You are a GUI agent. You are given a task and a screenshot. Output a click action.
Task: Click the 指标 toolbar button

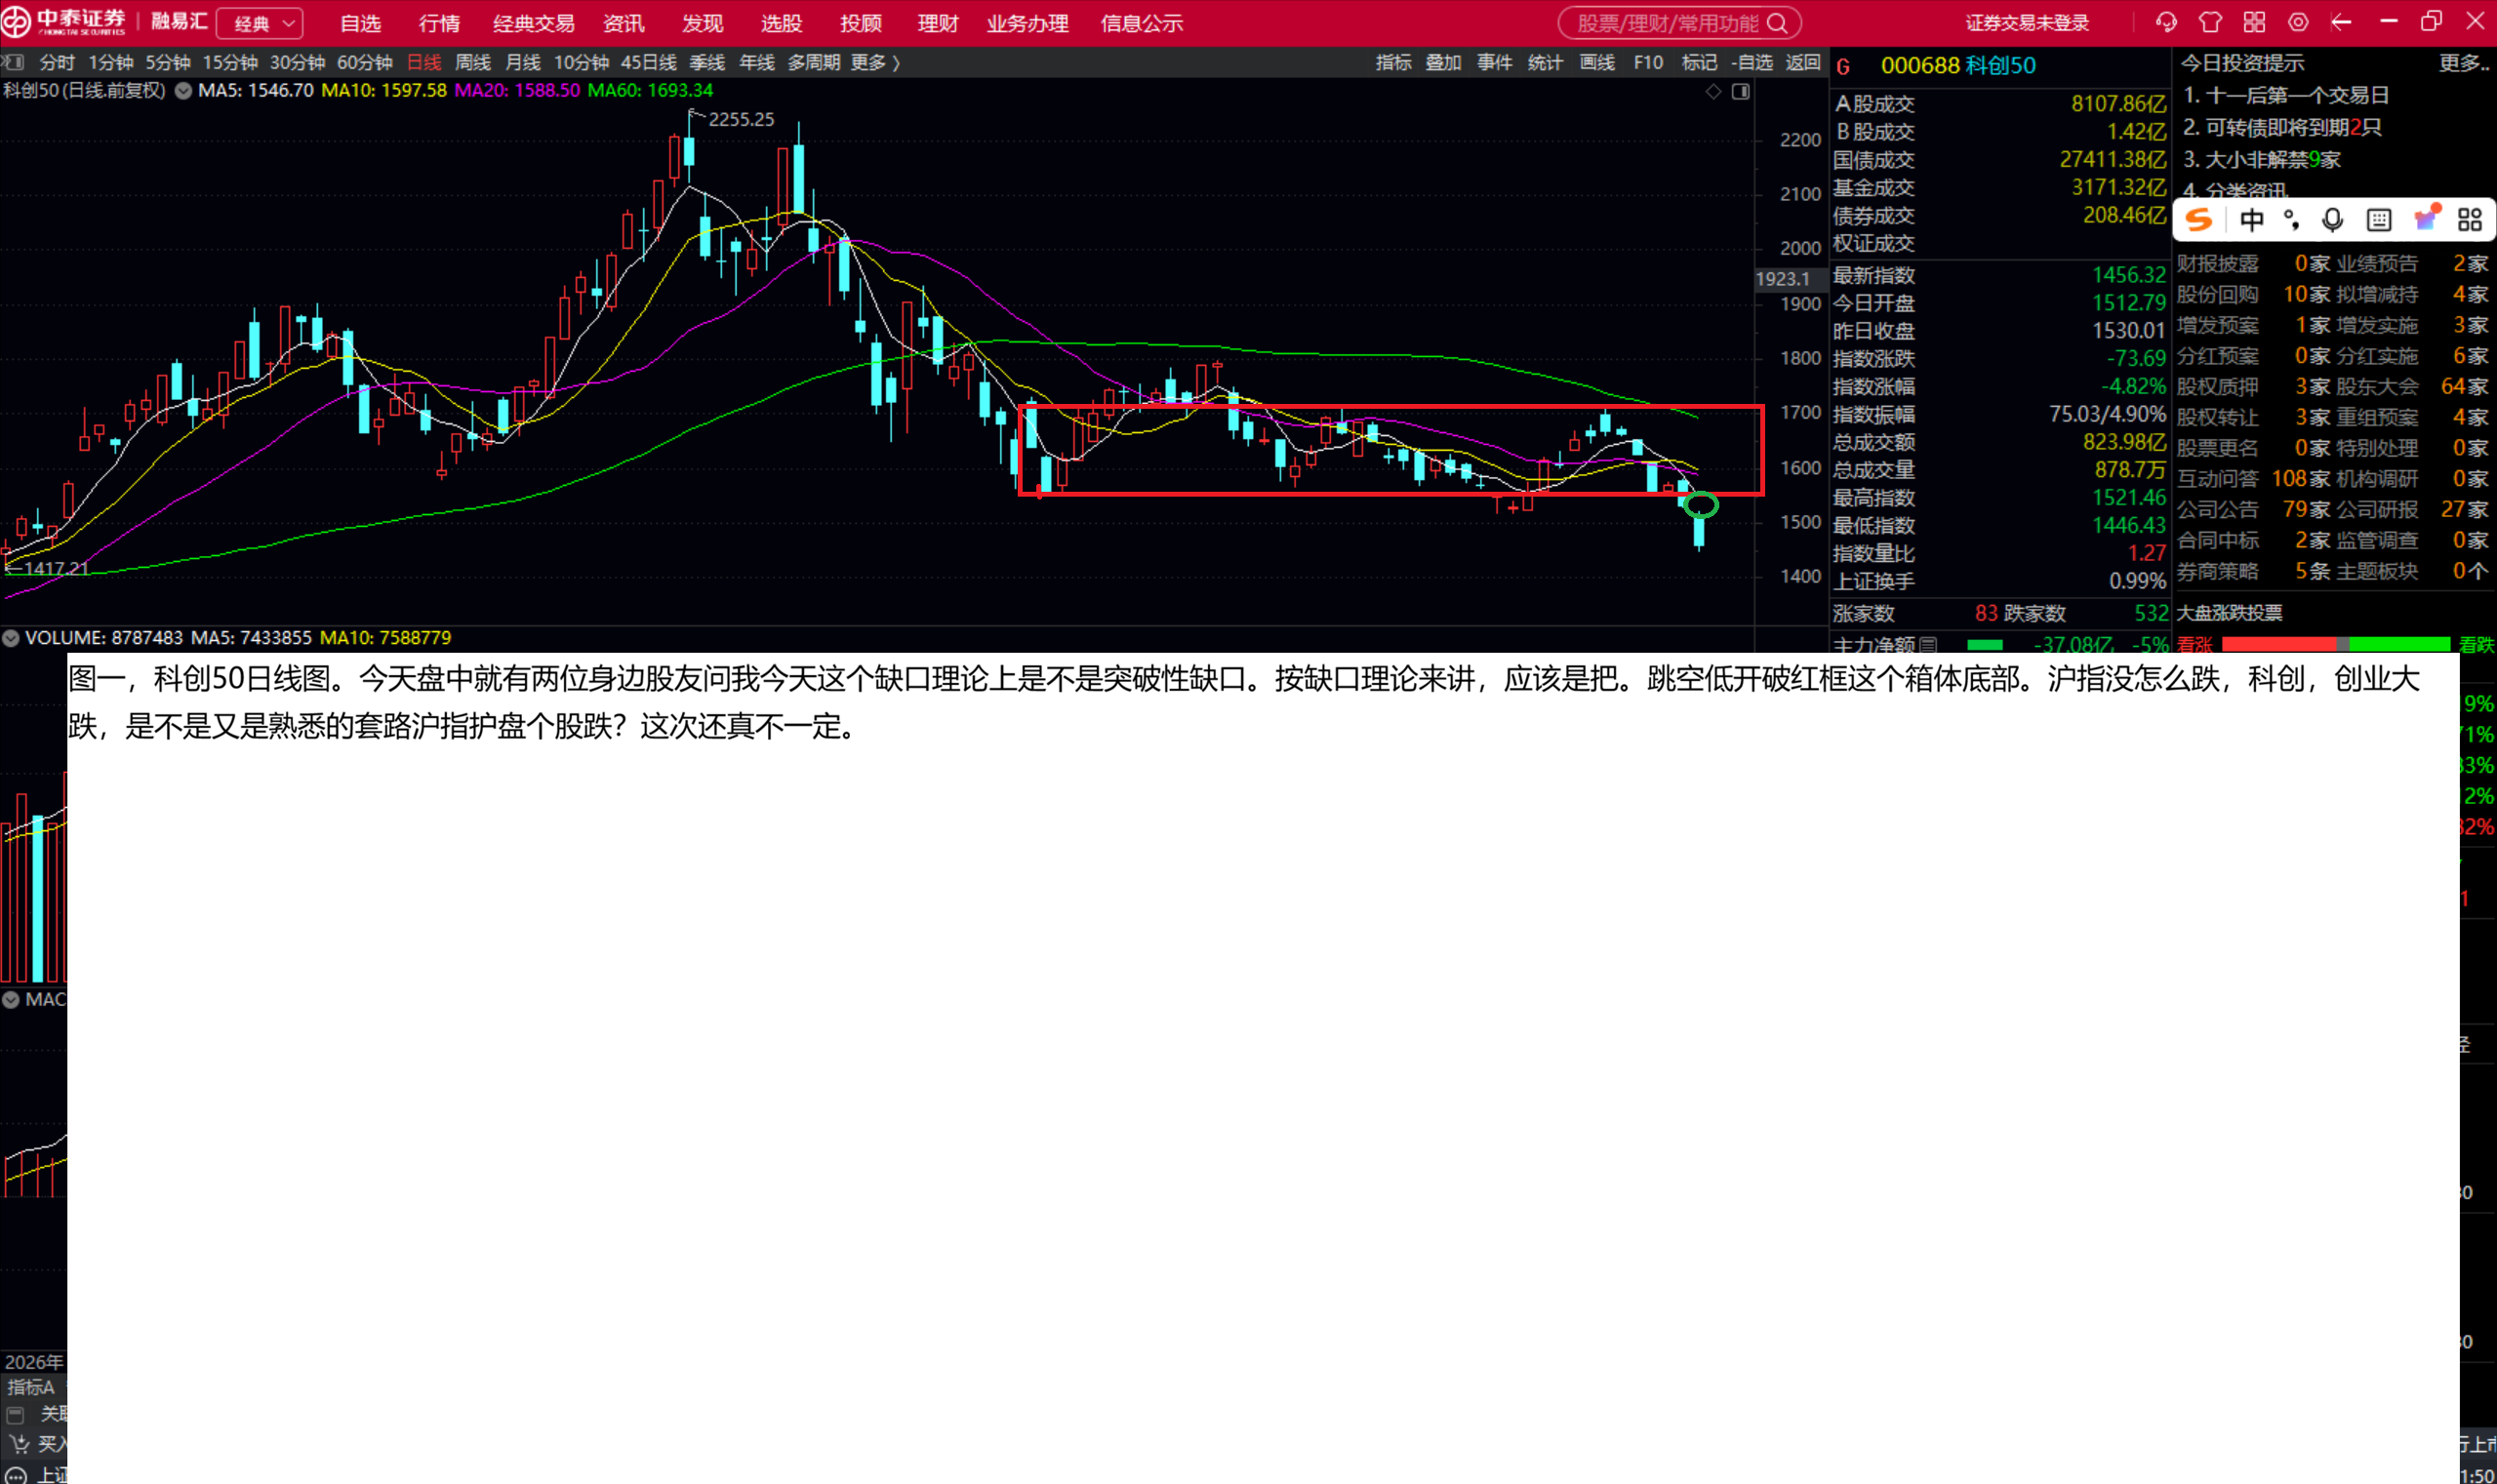click(x=1393, y=63)
